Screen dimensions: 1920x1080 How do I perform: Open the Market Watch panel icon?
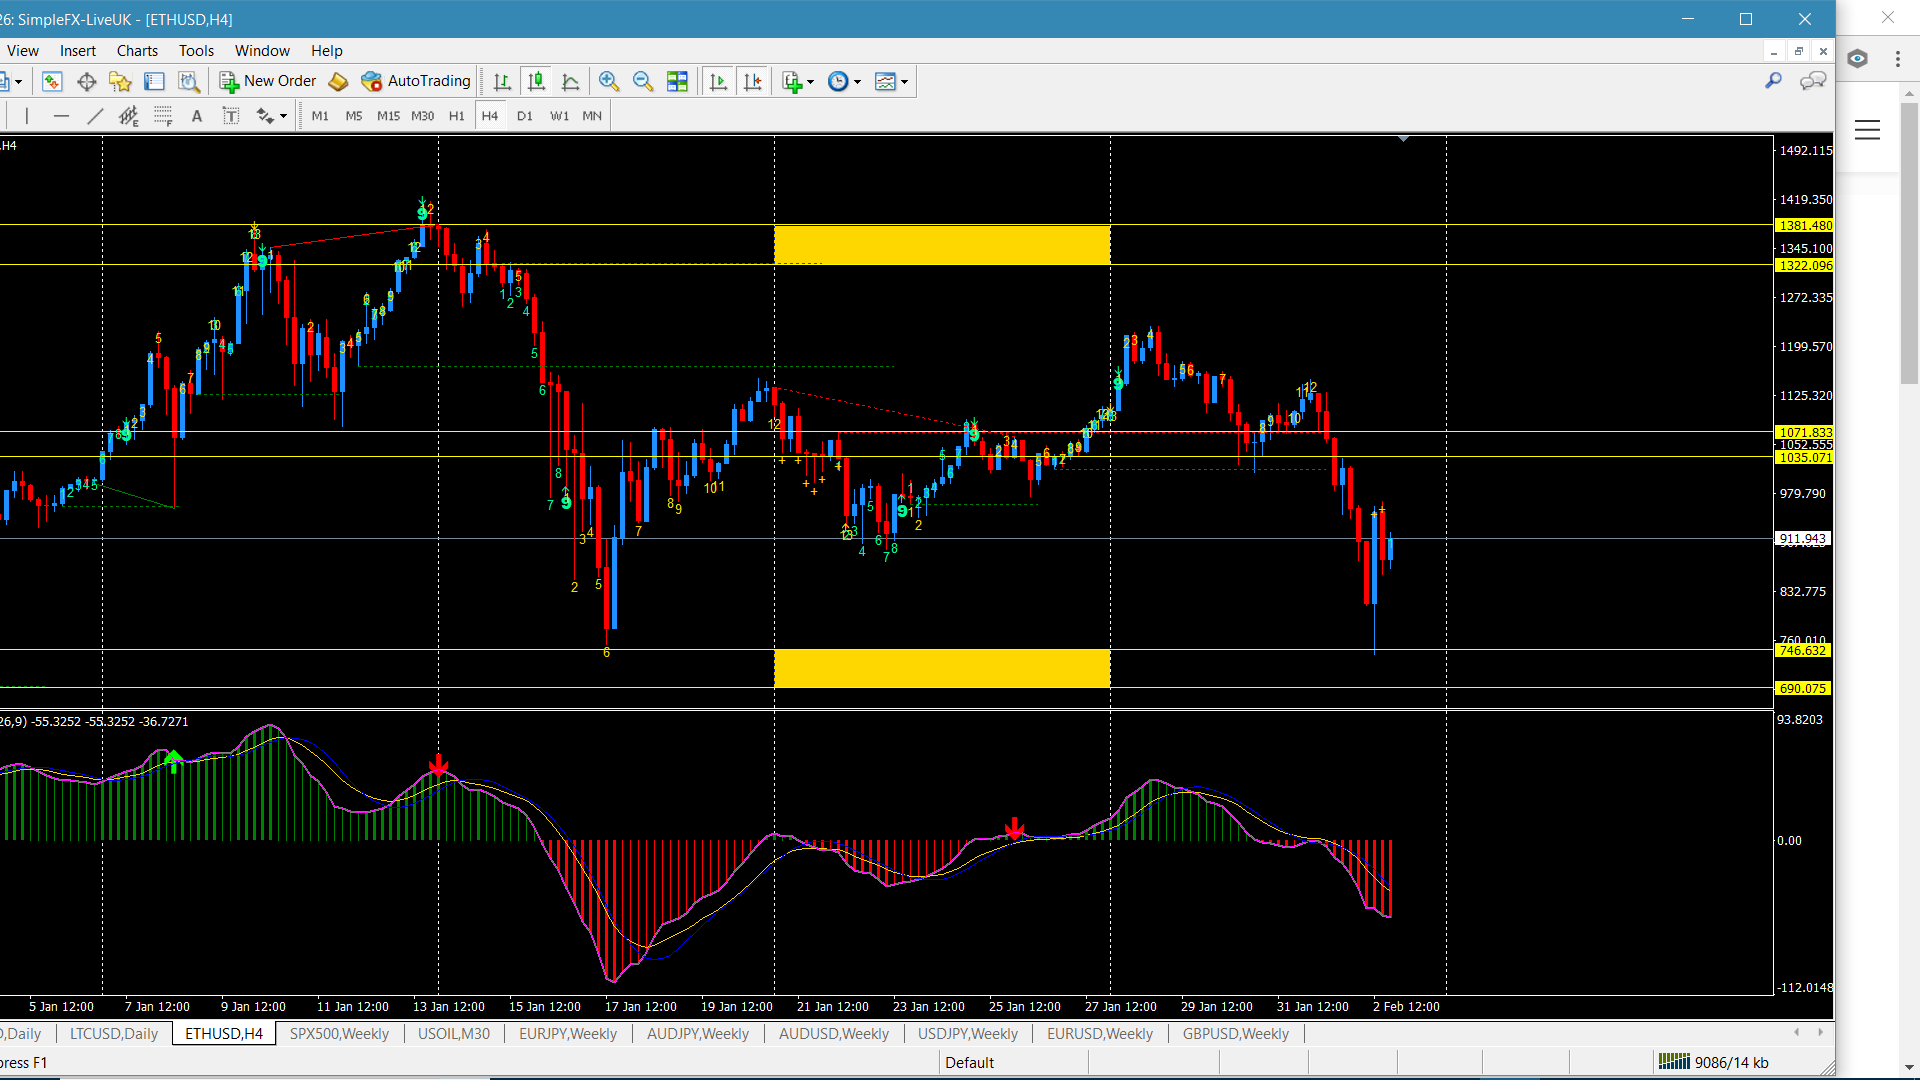(52, 82)
